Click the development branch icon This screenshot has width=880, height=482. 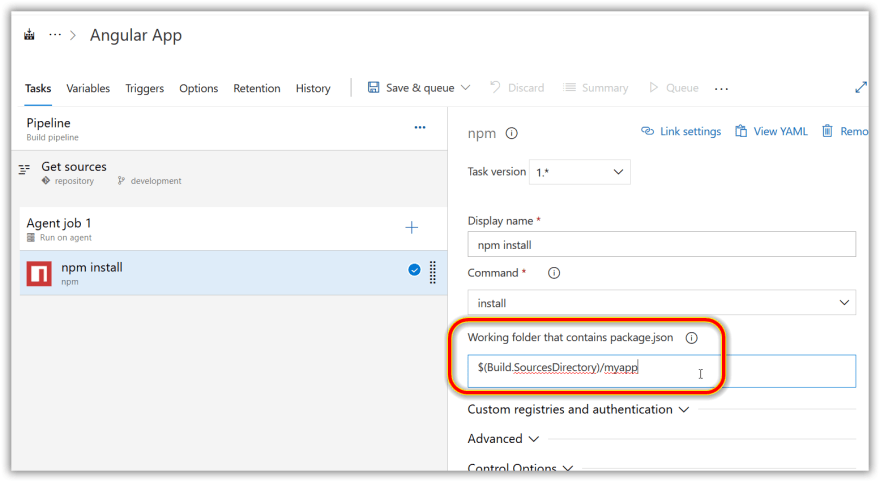coord(121,181)
